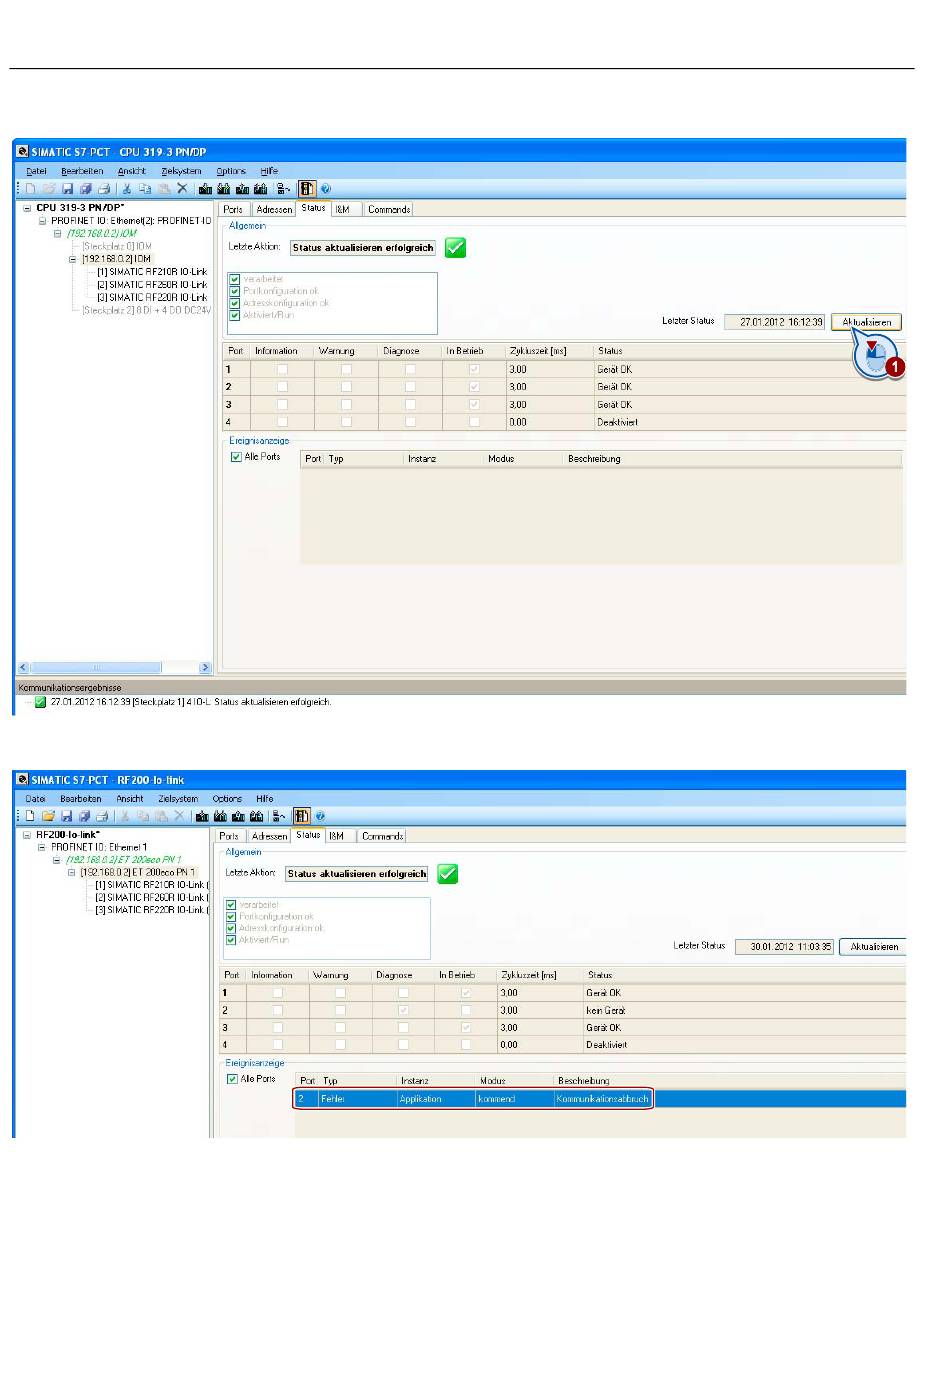
Task: Click Paste icon in CPU 319-3 window toolbar
Action: [x=163, y=188]
